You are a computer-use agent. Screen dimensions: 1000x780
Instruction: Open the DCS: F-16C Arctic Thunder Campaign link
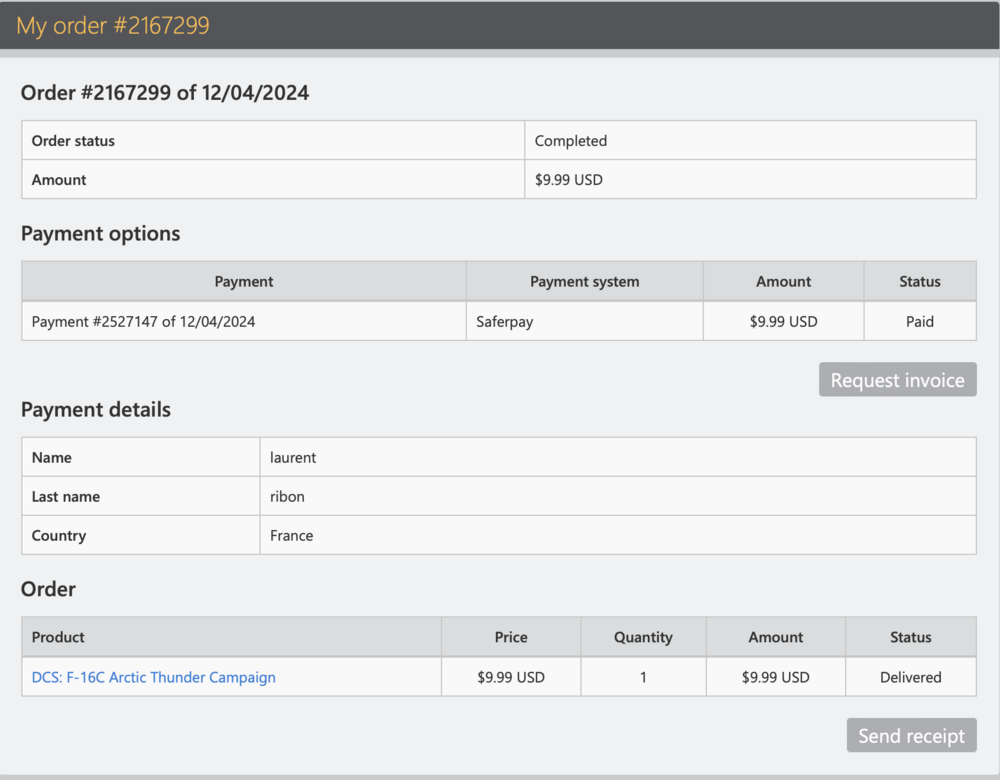153,677
